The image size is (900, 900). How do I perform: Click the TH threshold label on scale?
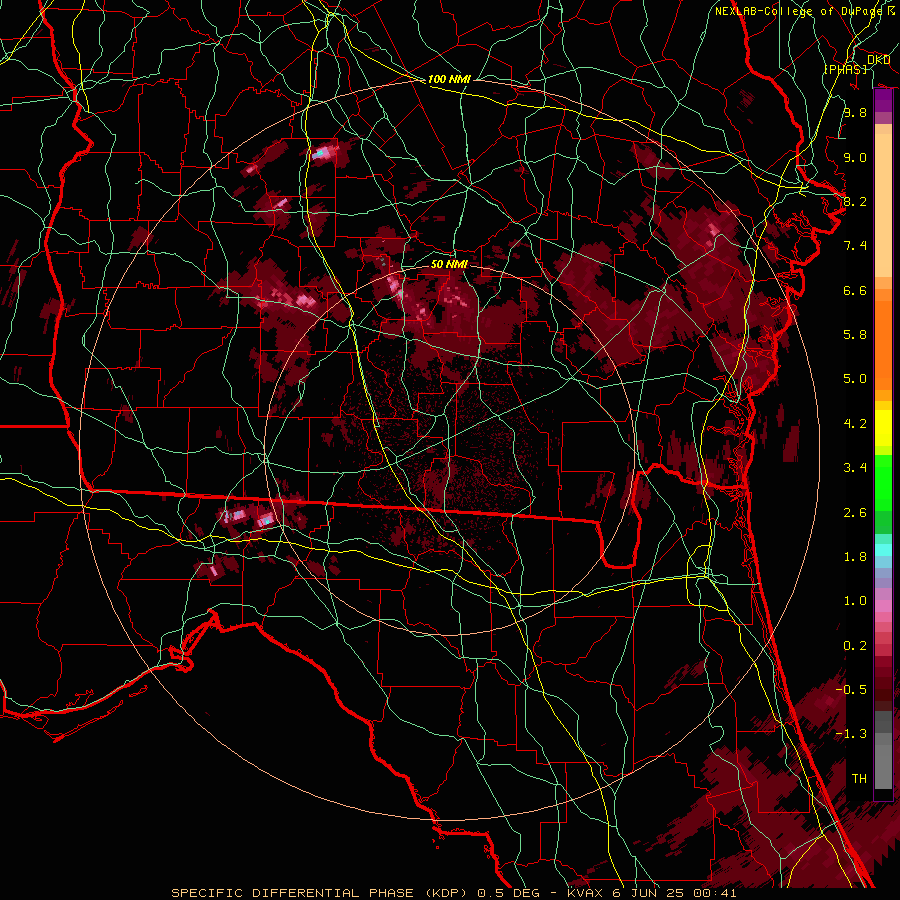click(859, 779)
